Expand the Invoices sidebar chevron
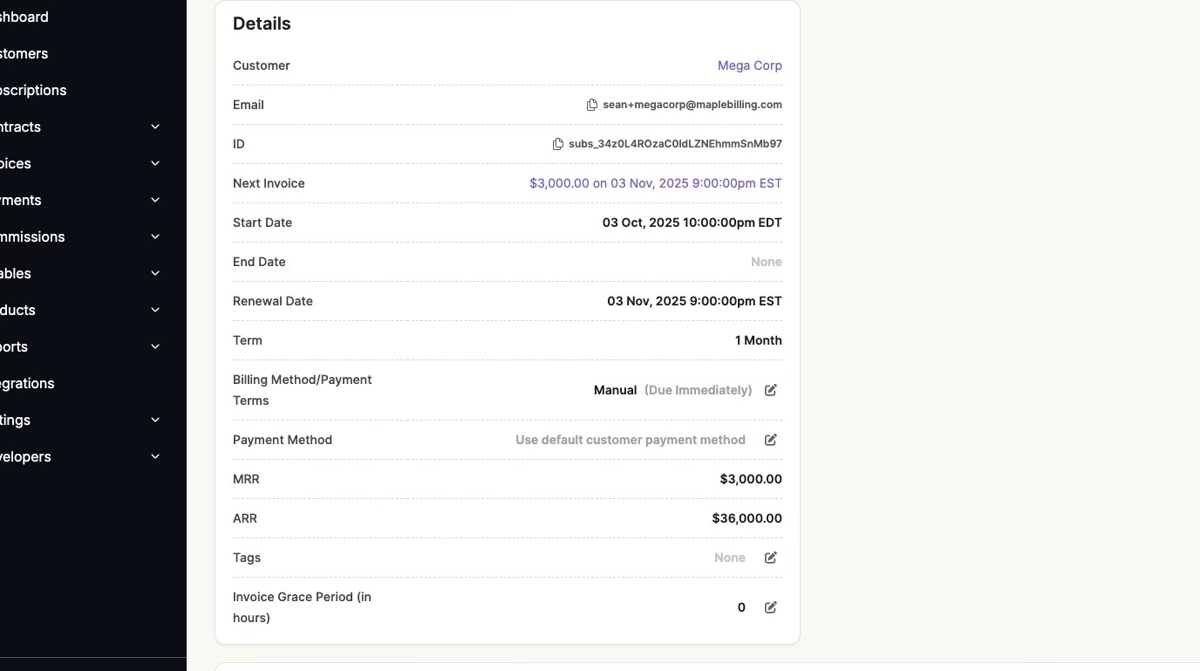The height and width of the screenshot is (671, 1200). click(155, 164)
